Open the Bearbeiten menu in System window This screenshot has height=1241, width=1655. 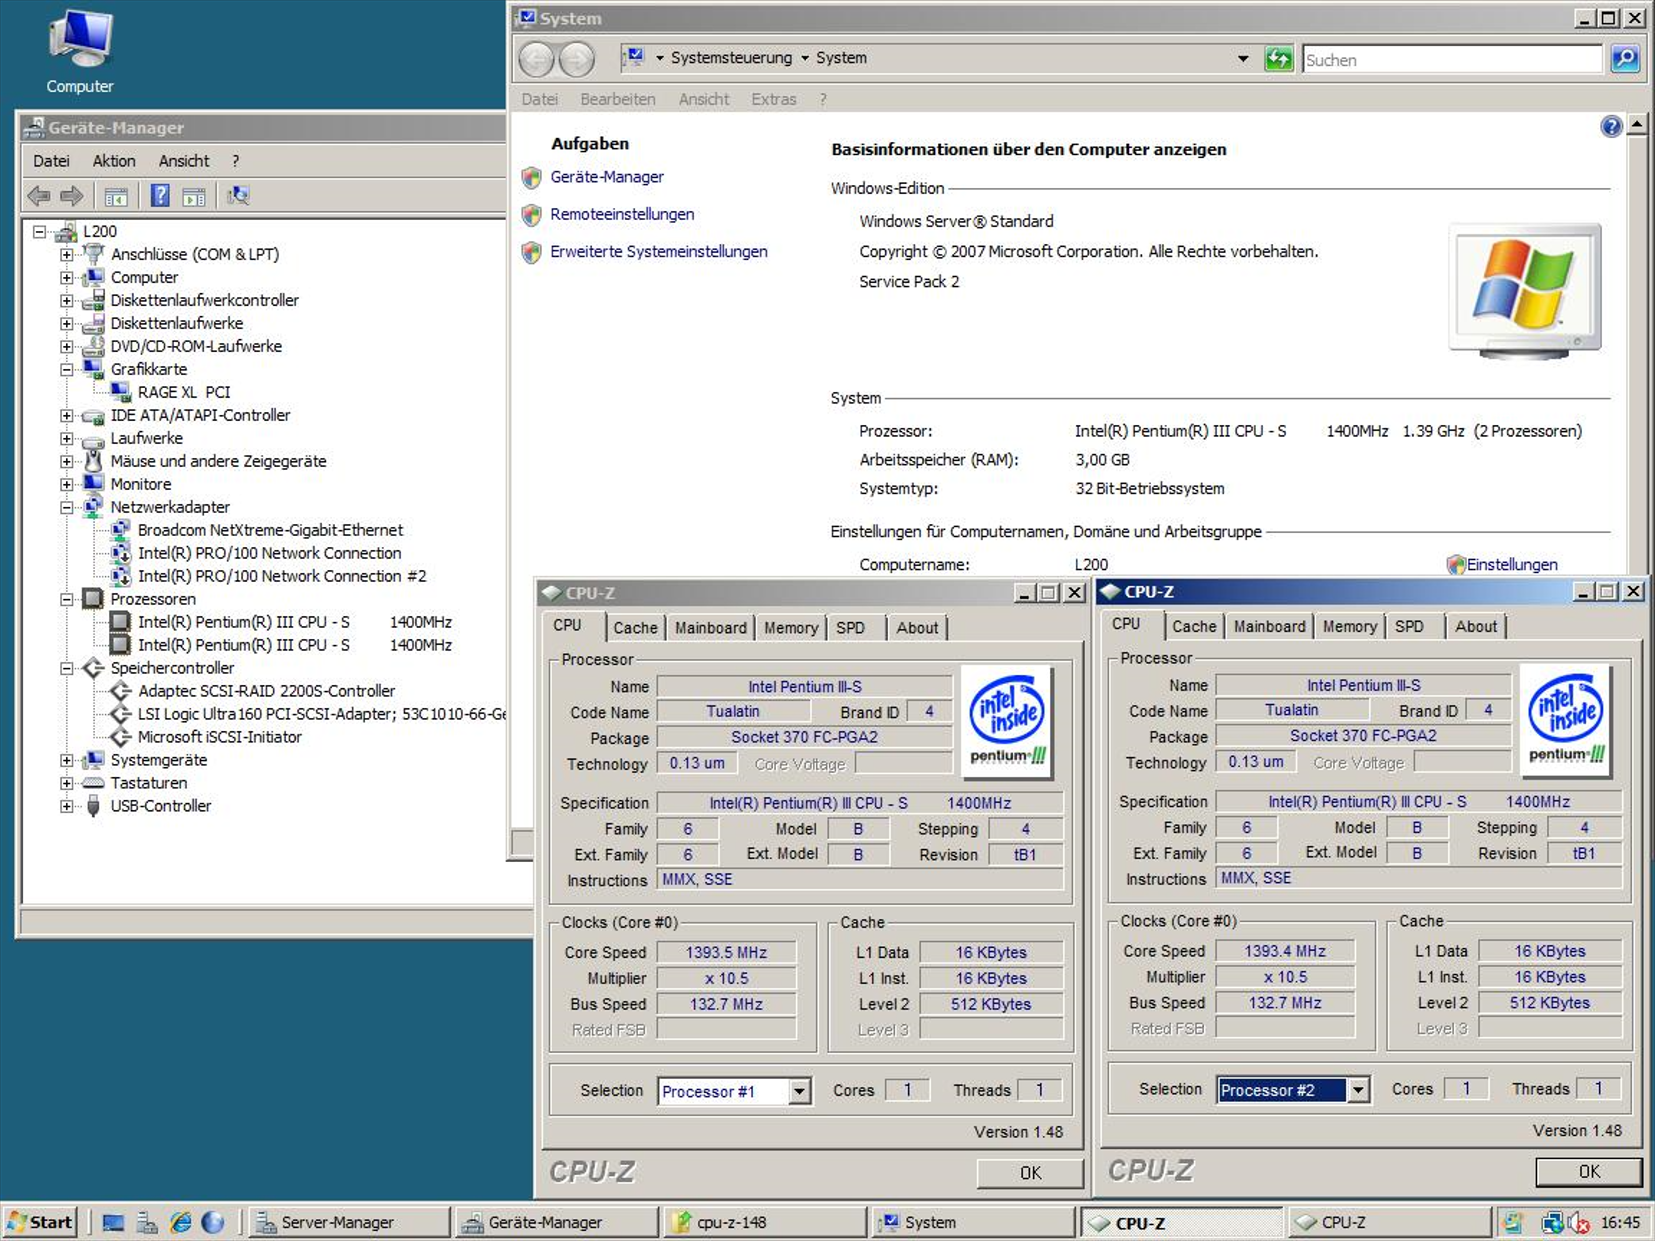click(618, 99)
